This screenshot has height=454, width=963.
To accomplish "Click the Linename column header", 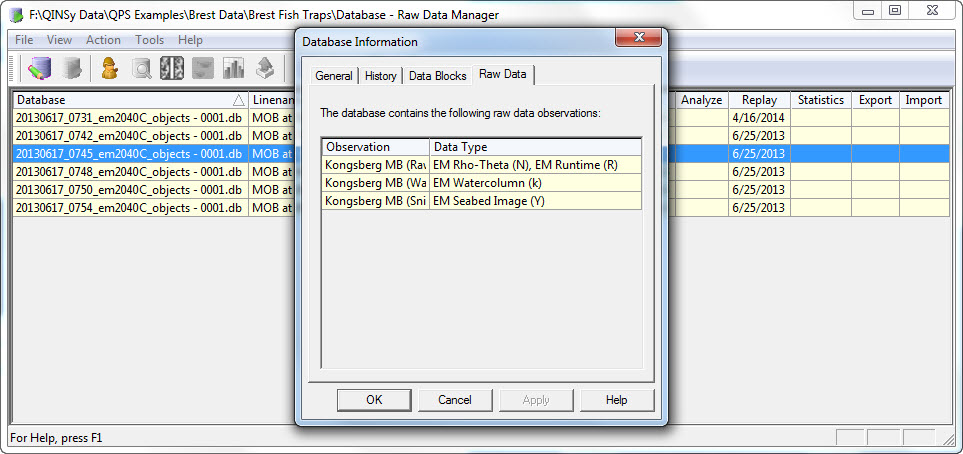I will [273, 100].
